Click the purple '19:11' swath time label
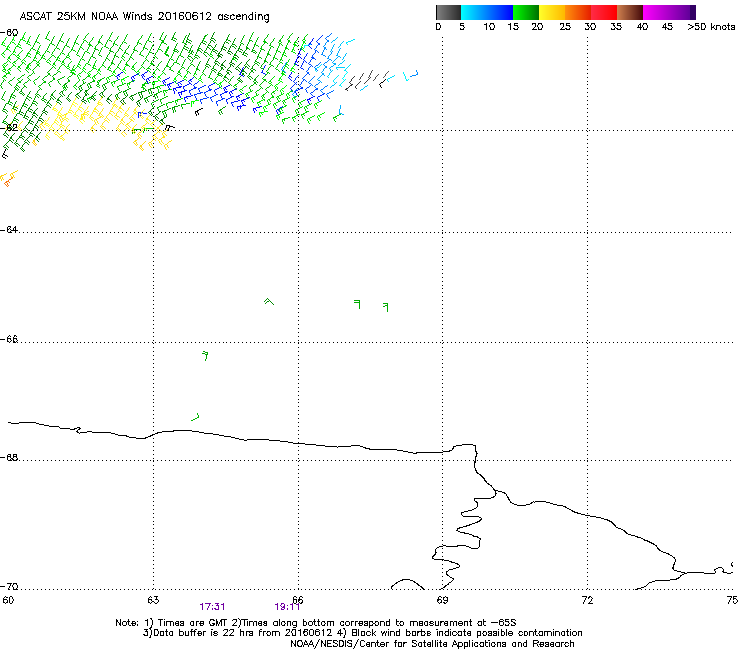The width and height of the screenshot is (740, 650). pyautogui.click(x=287, y=607)
